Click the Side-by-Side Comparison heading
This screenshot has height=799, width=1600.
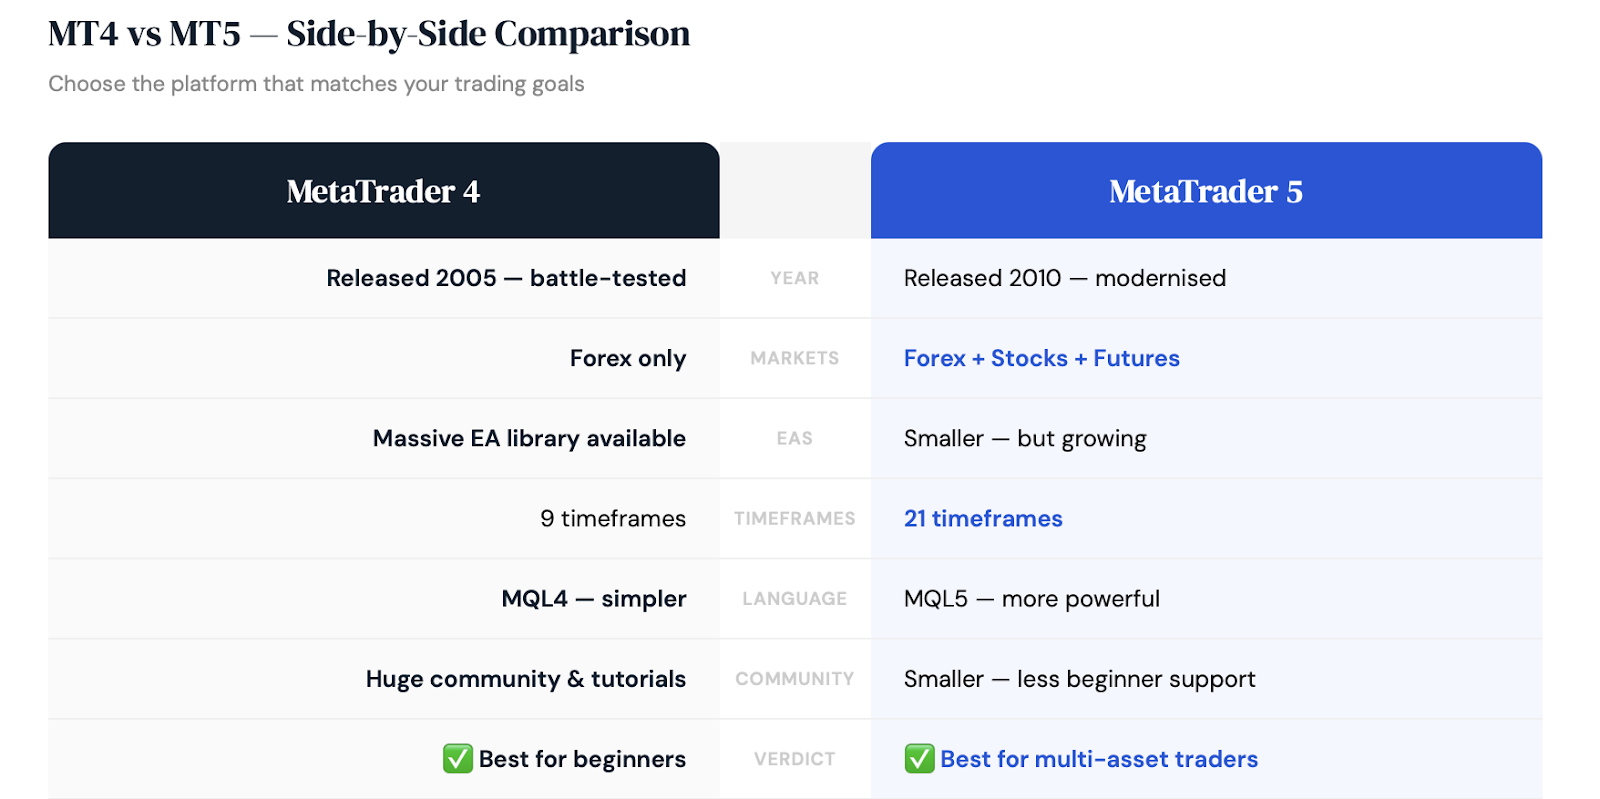(x=369, y=33)
